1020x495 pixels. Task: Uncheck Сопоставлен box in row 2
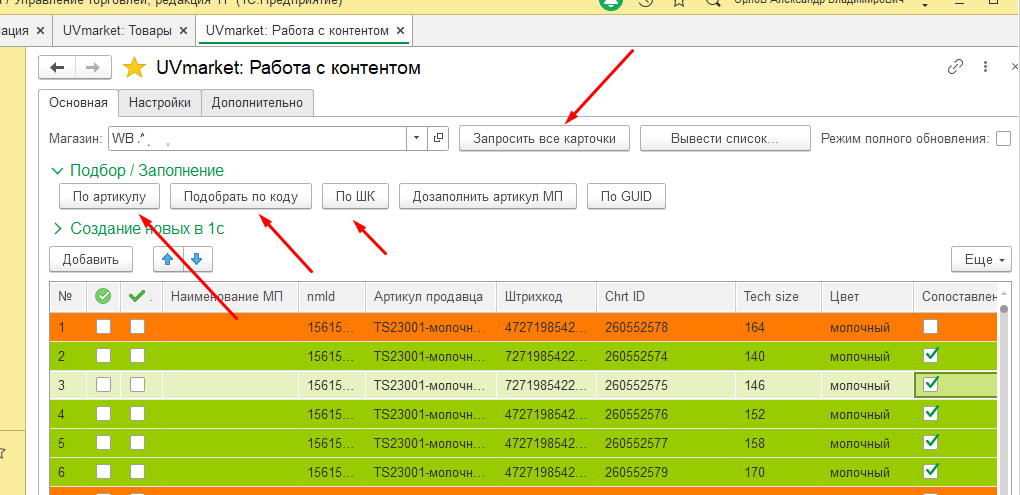[931, 355]
